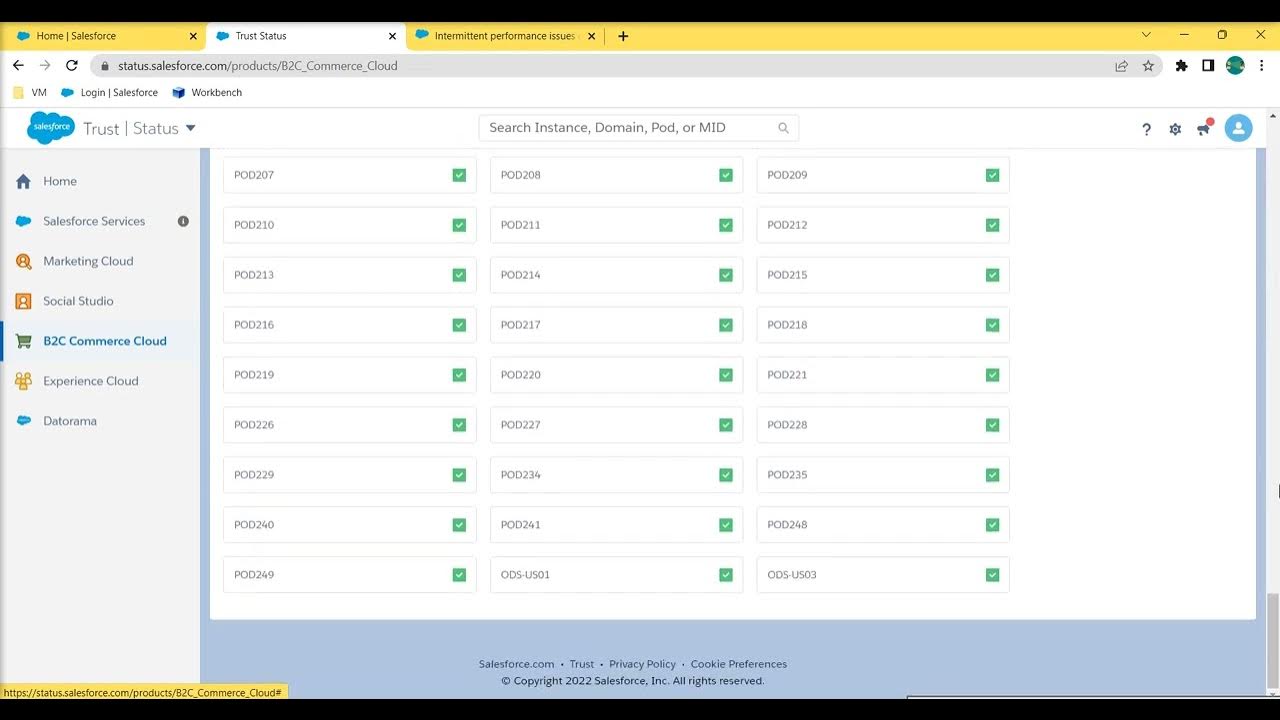The image size is (1280, 720).
Task: Click the POD248 status checkmark
Action: point(992,525)
